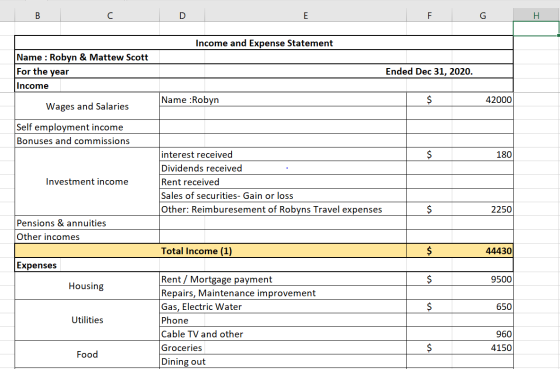Screen dimensions: 560x369
Task: Select column F header
Action: coord(429,15)
